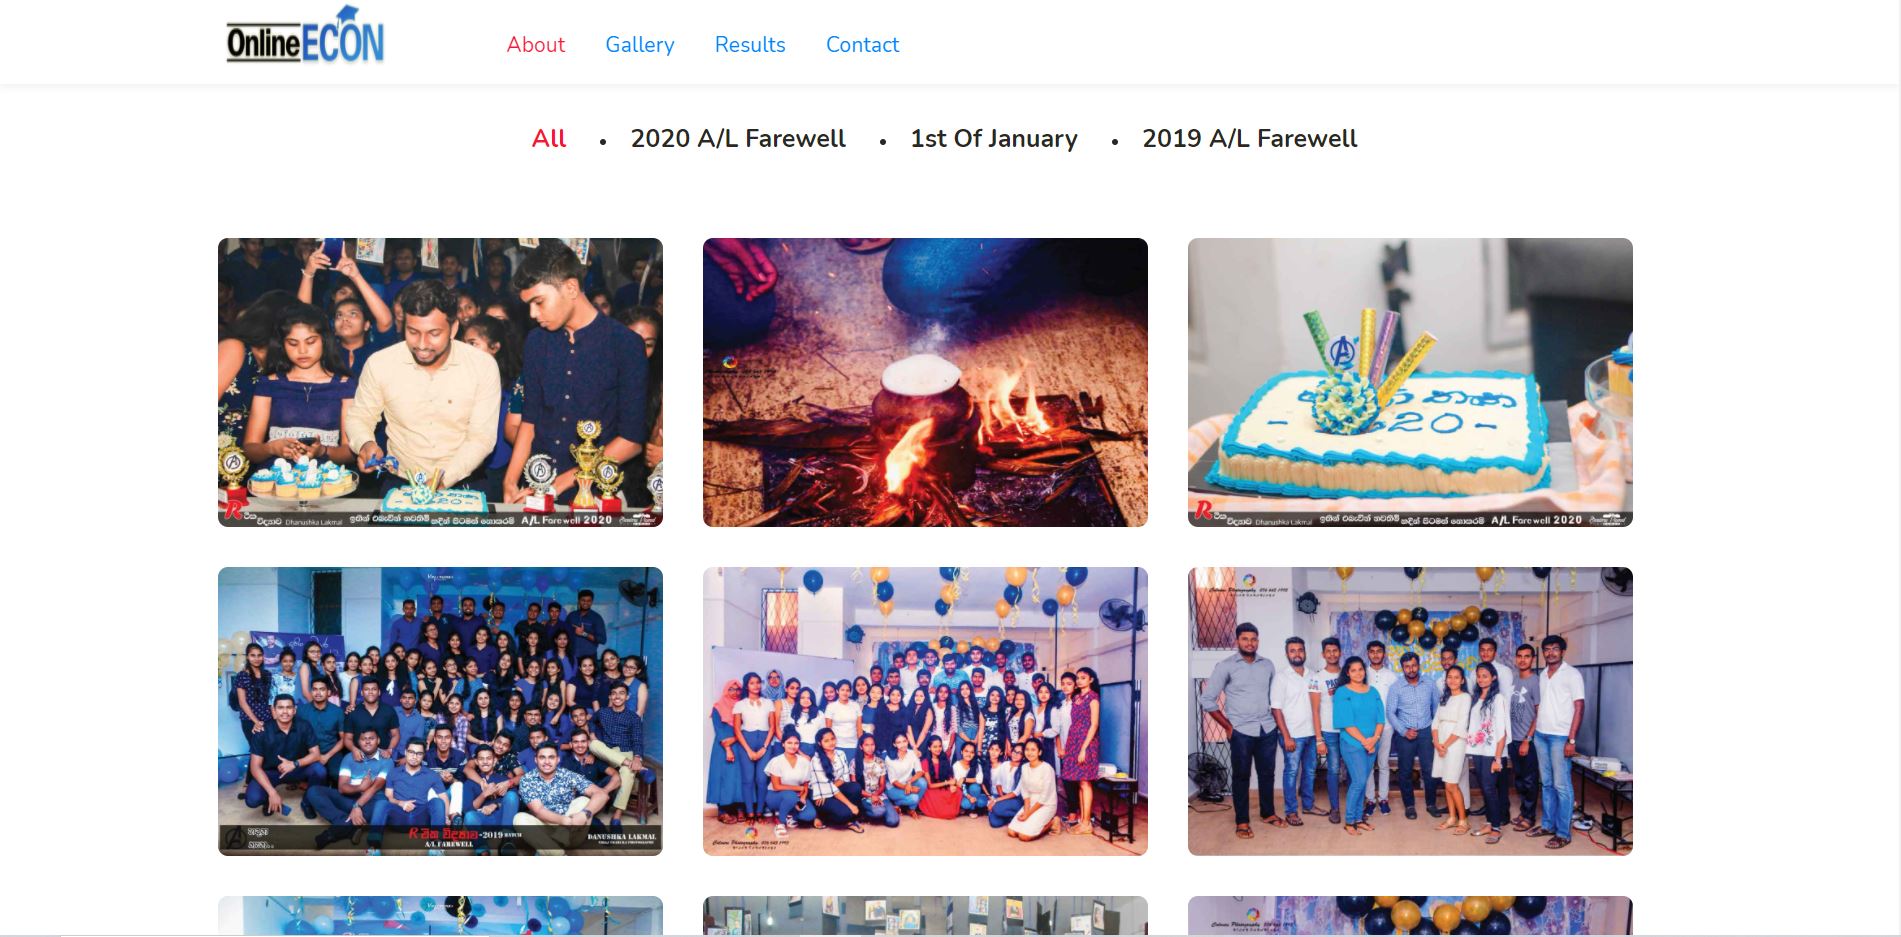This screenshot has height=937, width=1901.
Task: Filter gallery by 1st Of January
Action: click(994, 138)
